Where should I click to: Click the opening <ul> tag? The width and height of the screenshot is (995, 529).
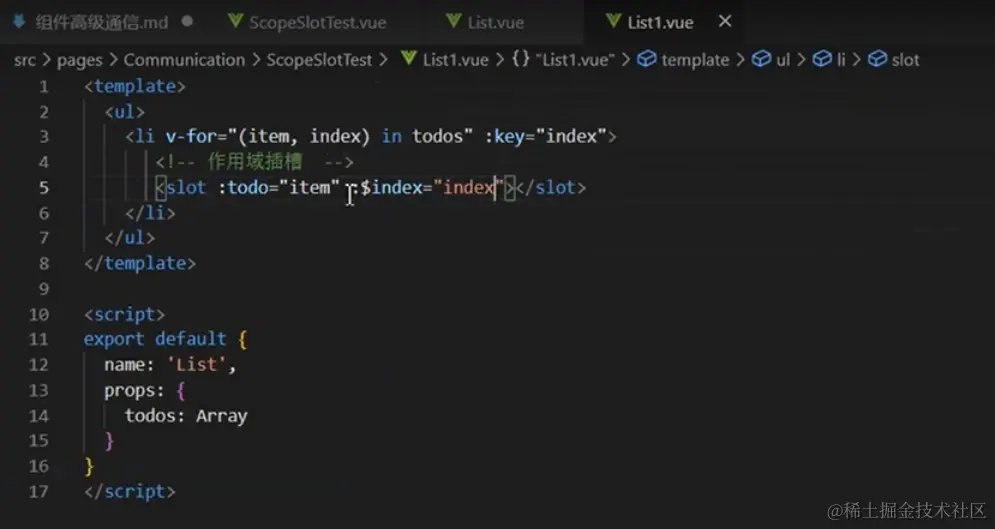tap(125, 112)
